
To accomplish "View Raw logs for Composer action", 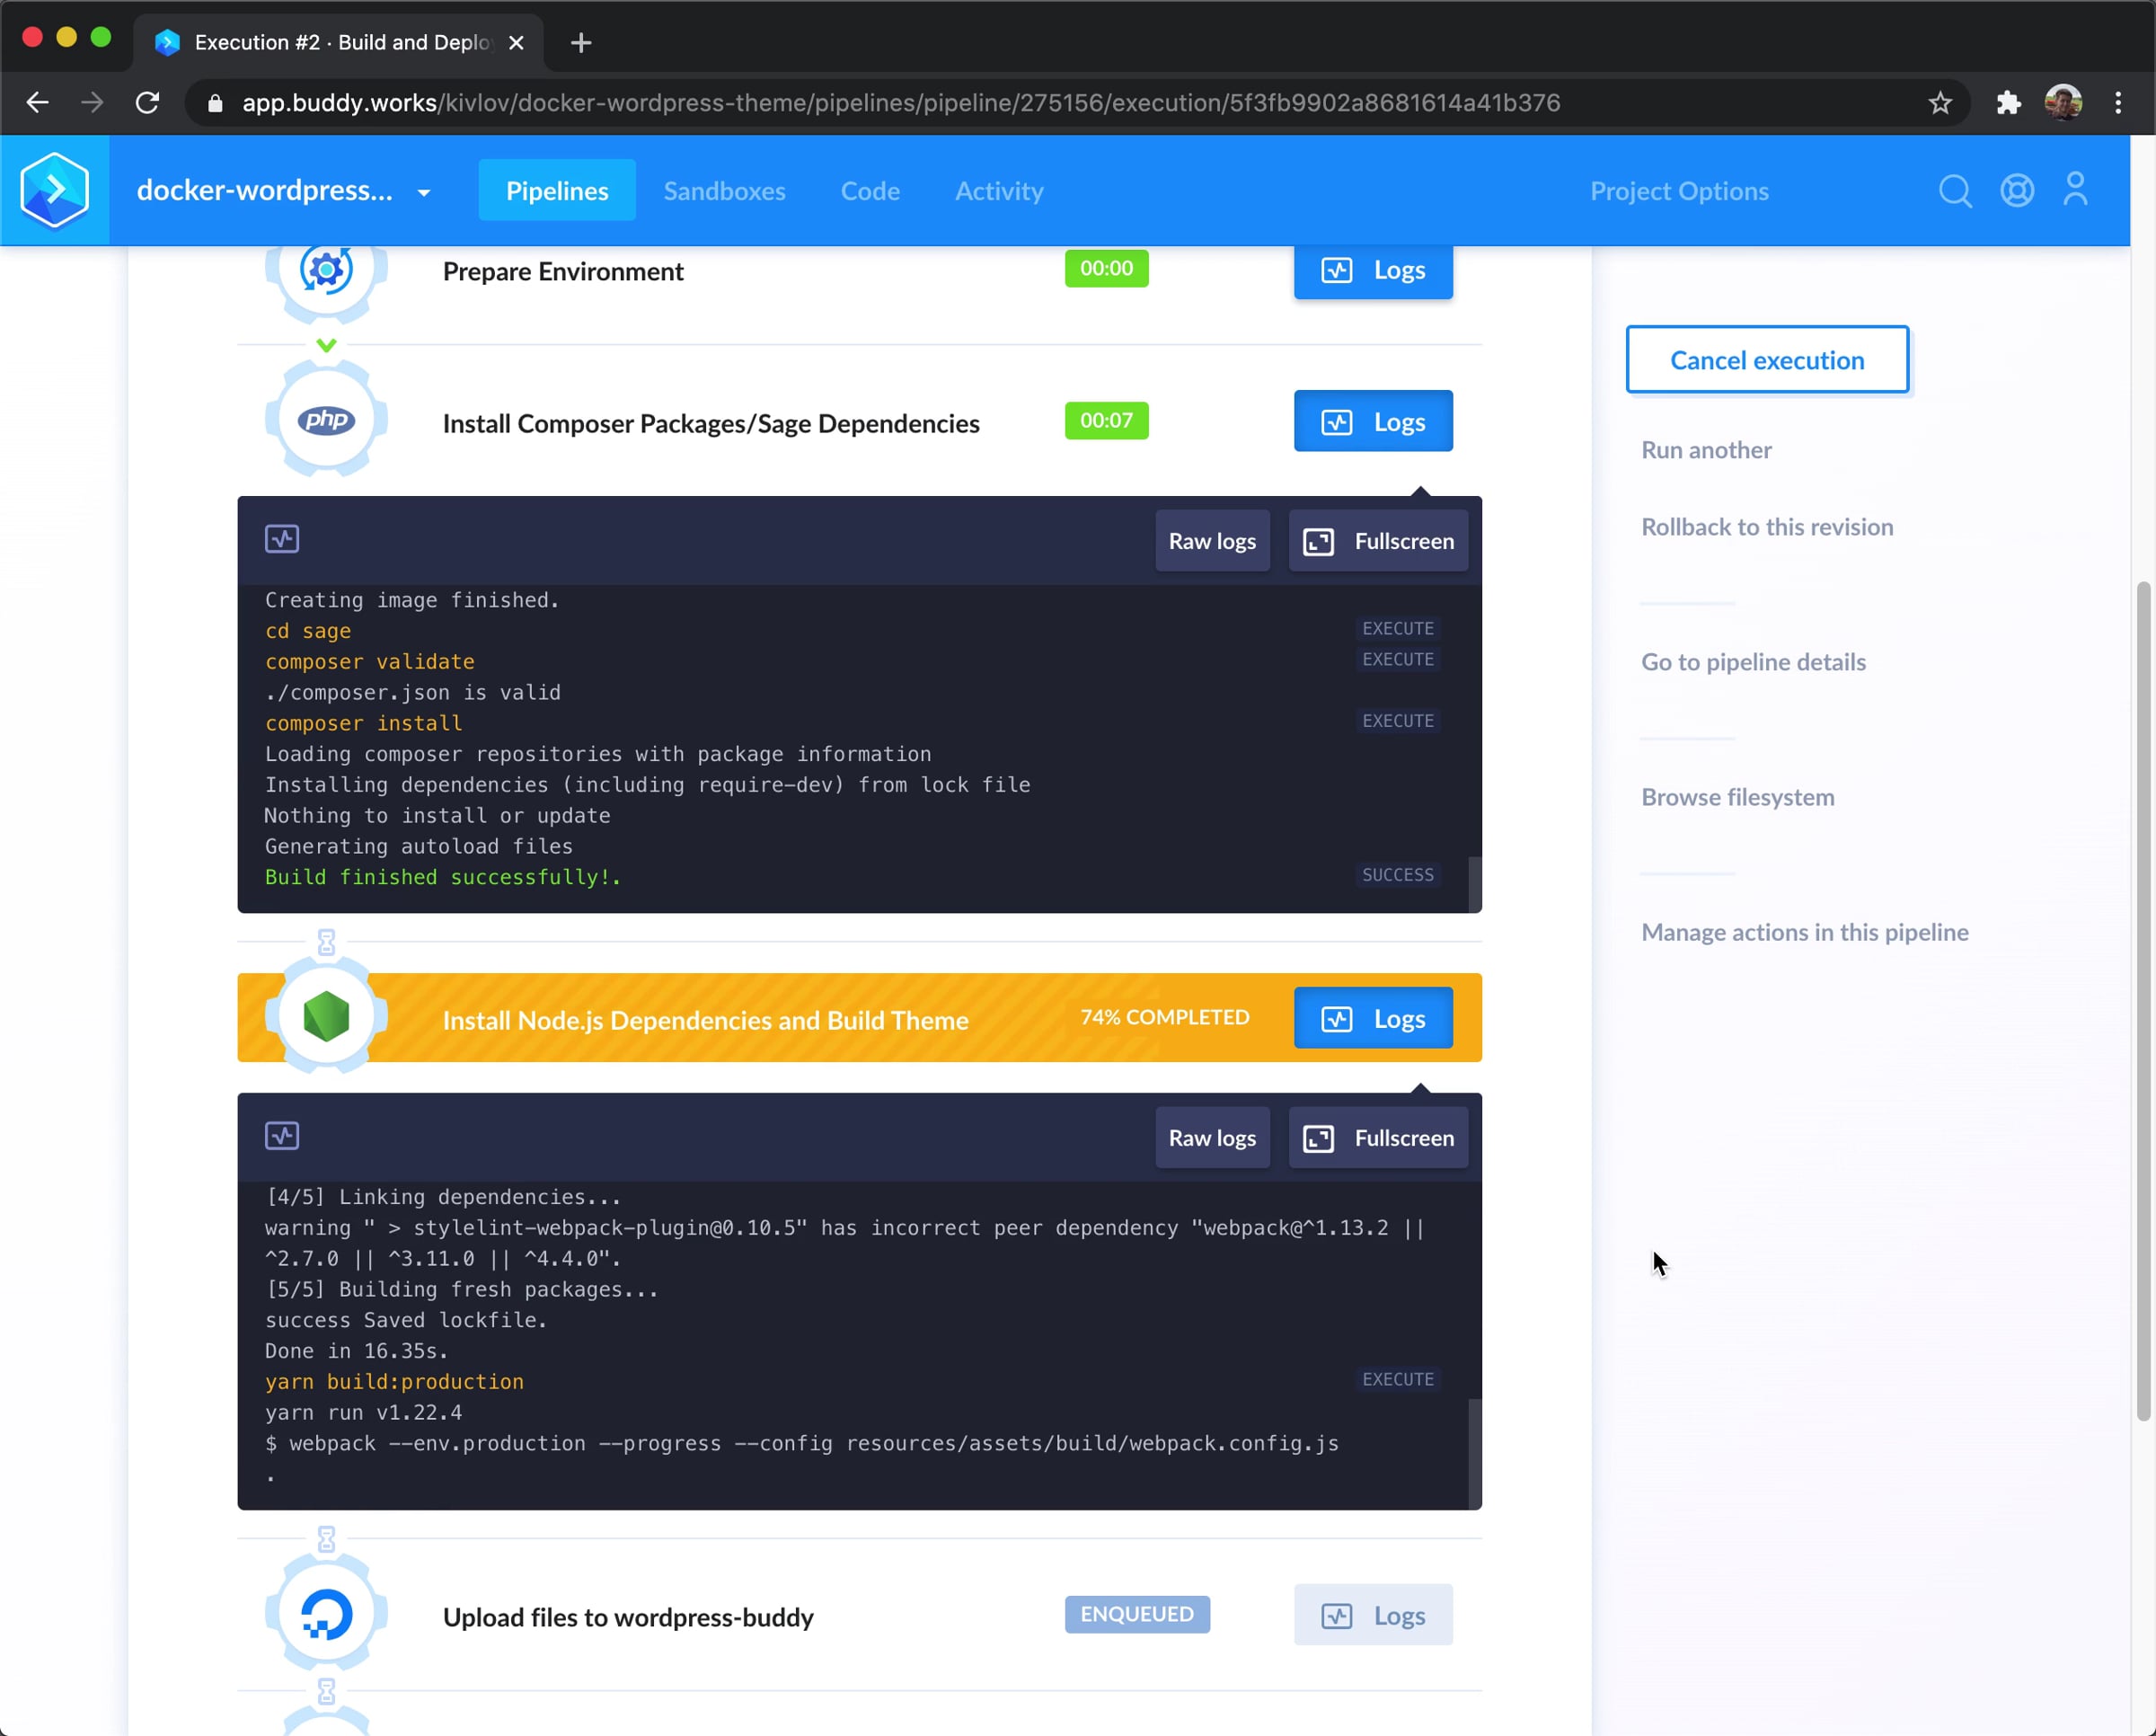I will (1212, 541).
